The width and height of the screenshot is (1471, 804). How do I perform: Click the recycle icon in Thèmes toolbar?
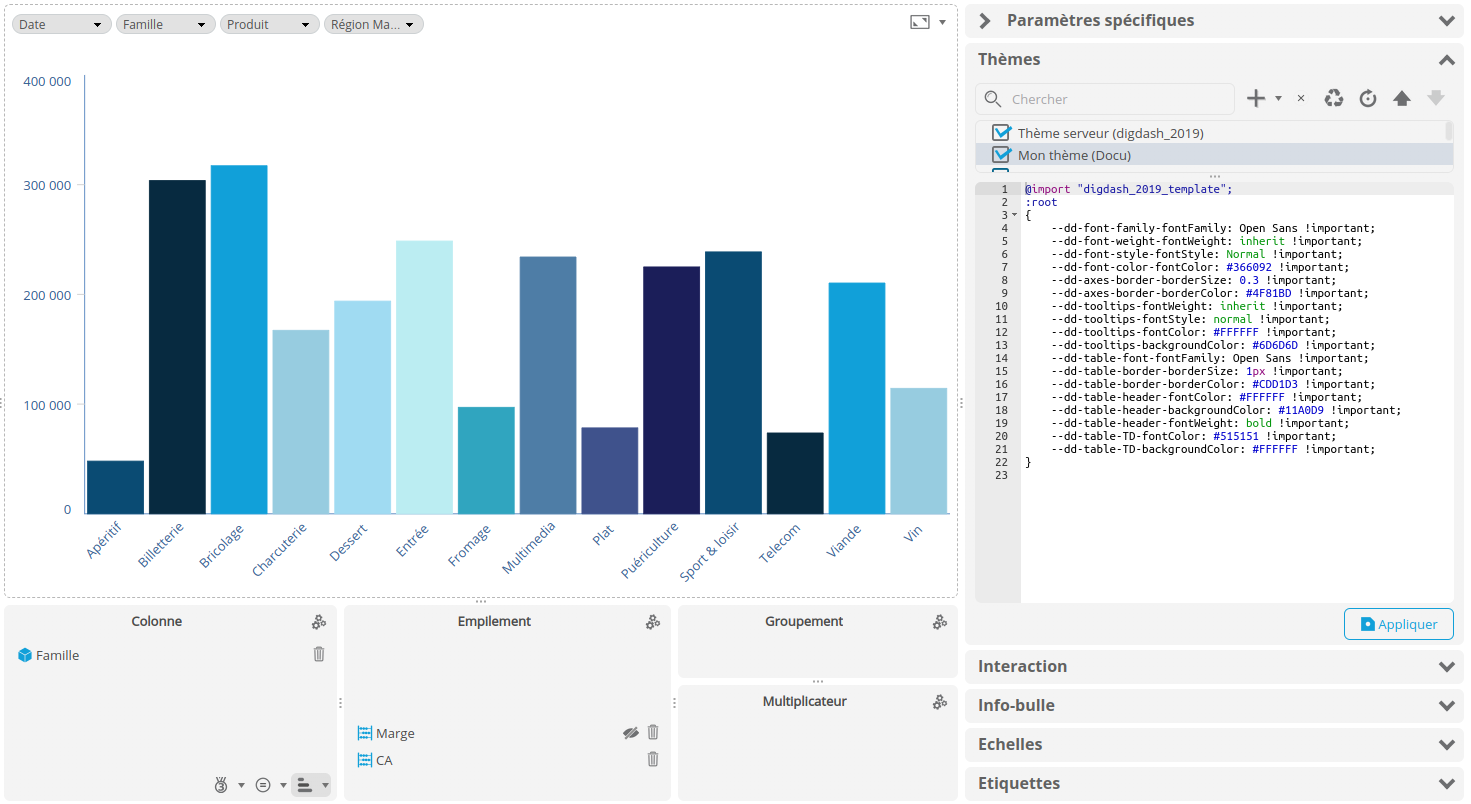[1334, 98]
